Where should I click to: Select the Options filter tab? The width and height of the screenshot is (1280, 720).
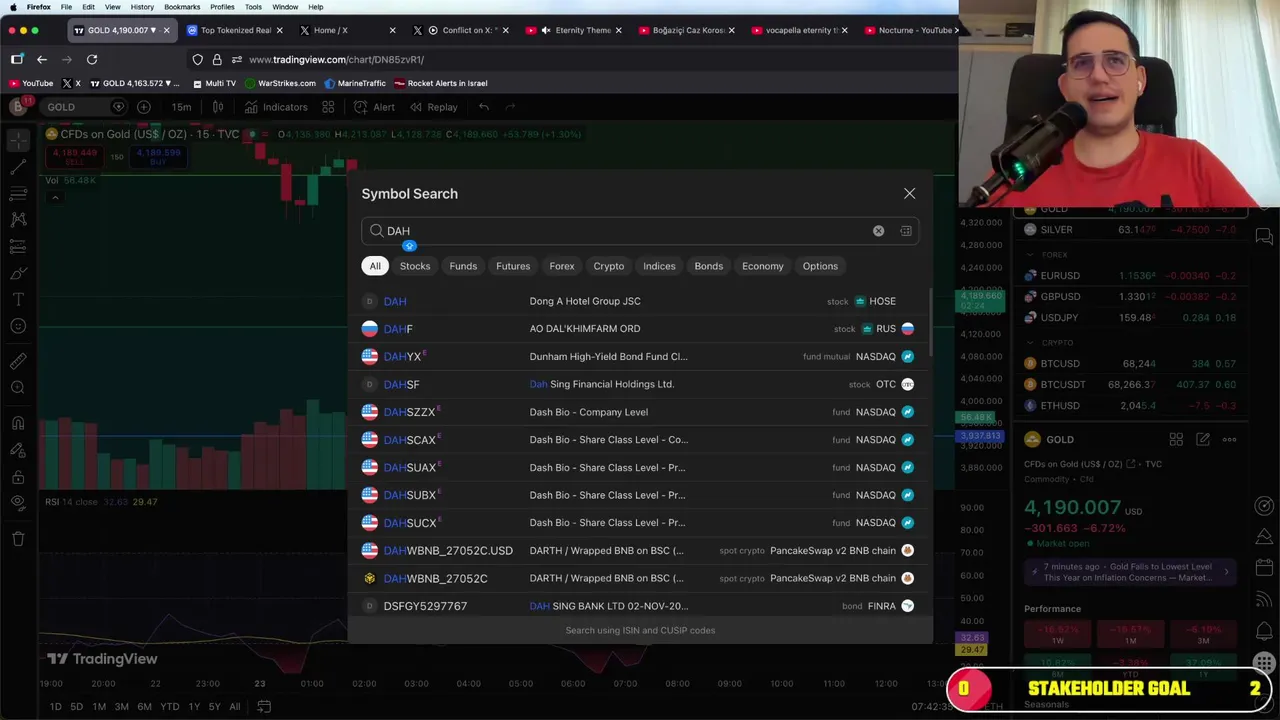(x=820, y=266)
